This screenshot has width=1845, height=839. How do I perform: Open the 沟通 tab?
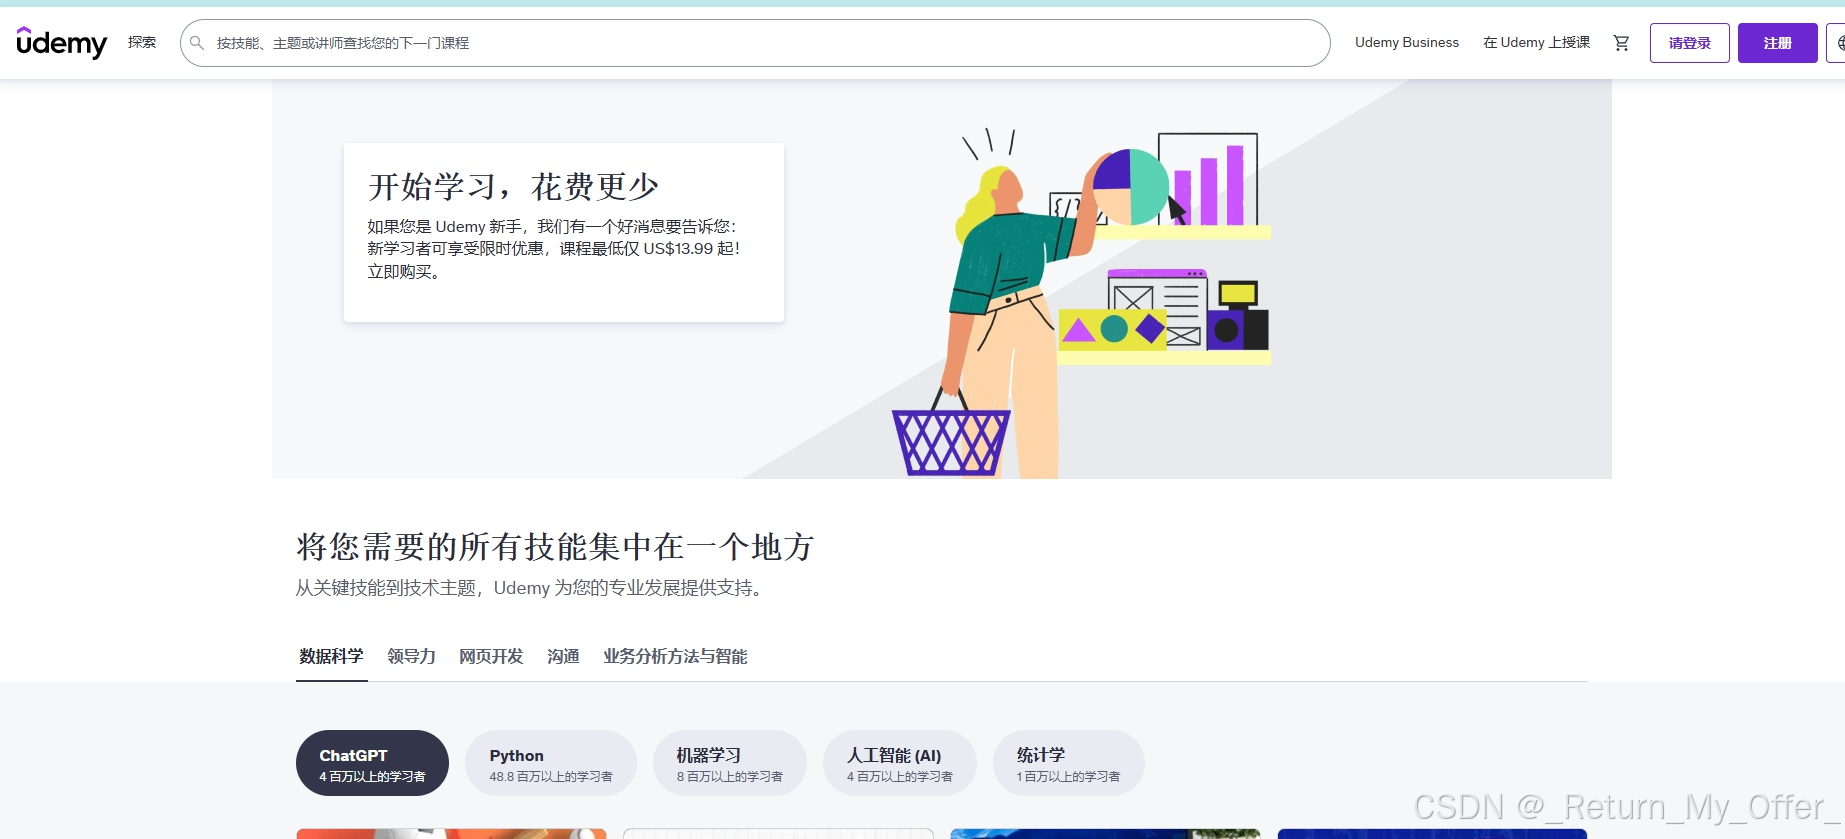(x=563, y=656)
